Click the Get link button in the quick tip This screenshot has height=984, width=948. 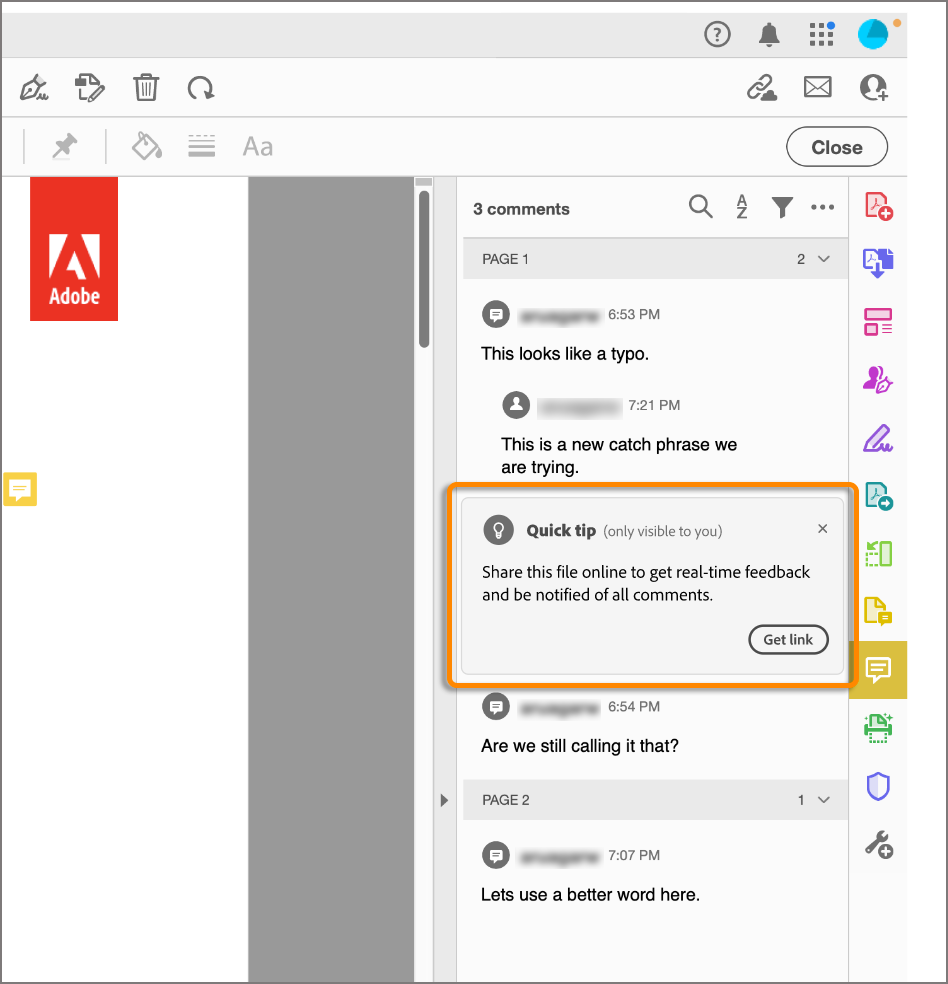coord(788,640)
